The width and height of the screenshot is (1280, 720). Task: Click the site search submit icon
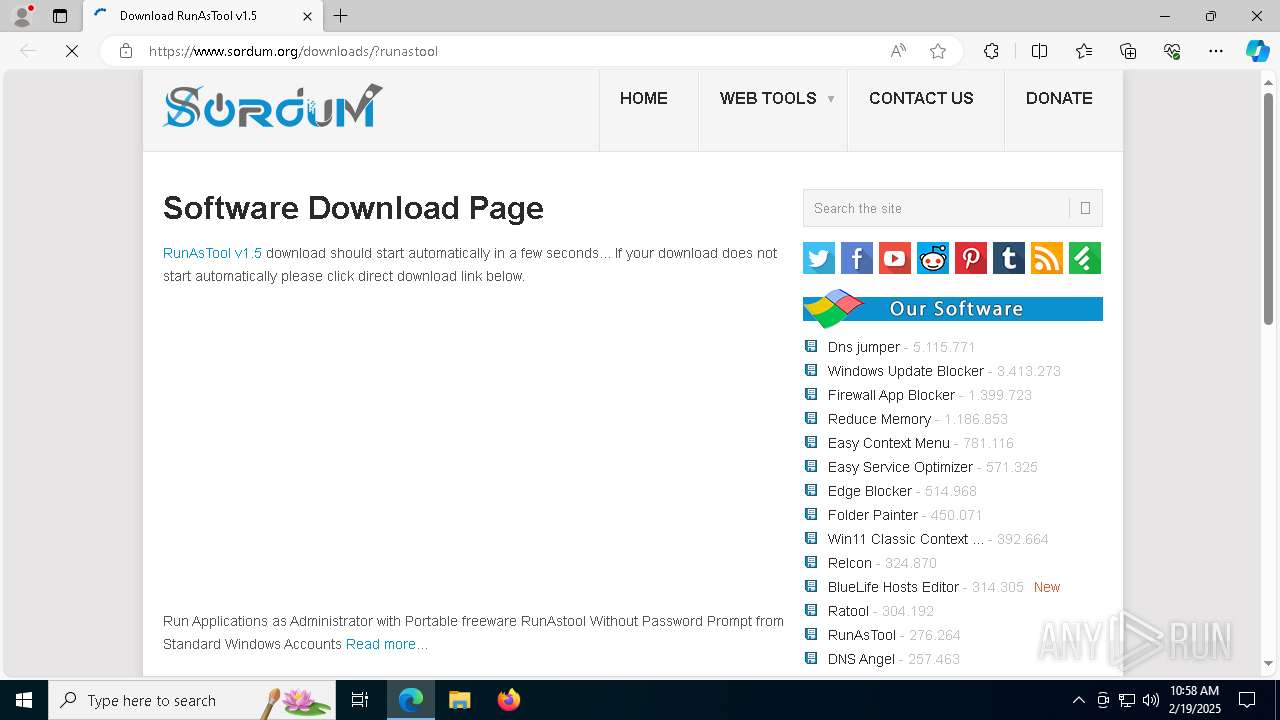coord(1085,208)
